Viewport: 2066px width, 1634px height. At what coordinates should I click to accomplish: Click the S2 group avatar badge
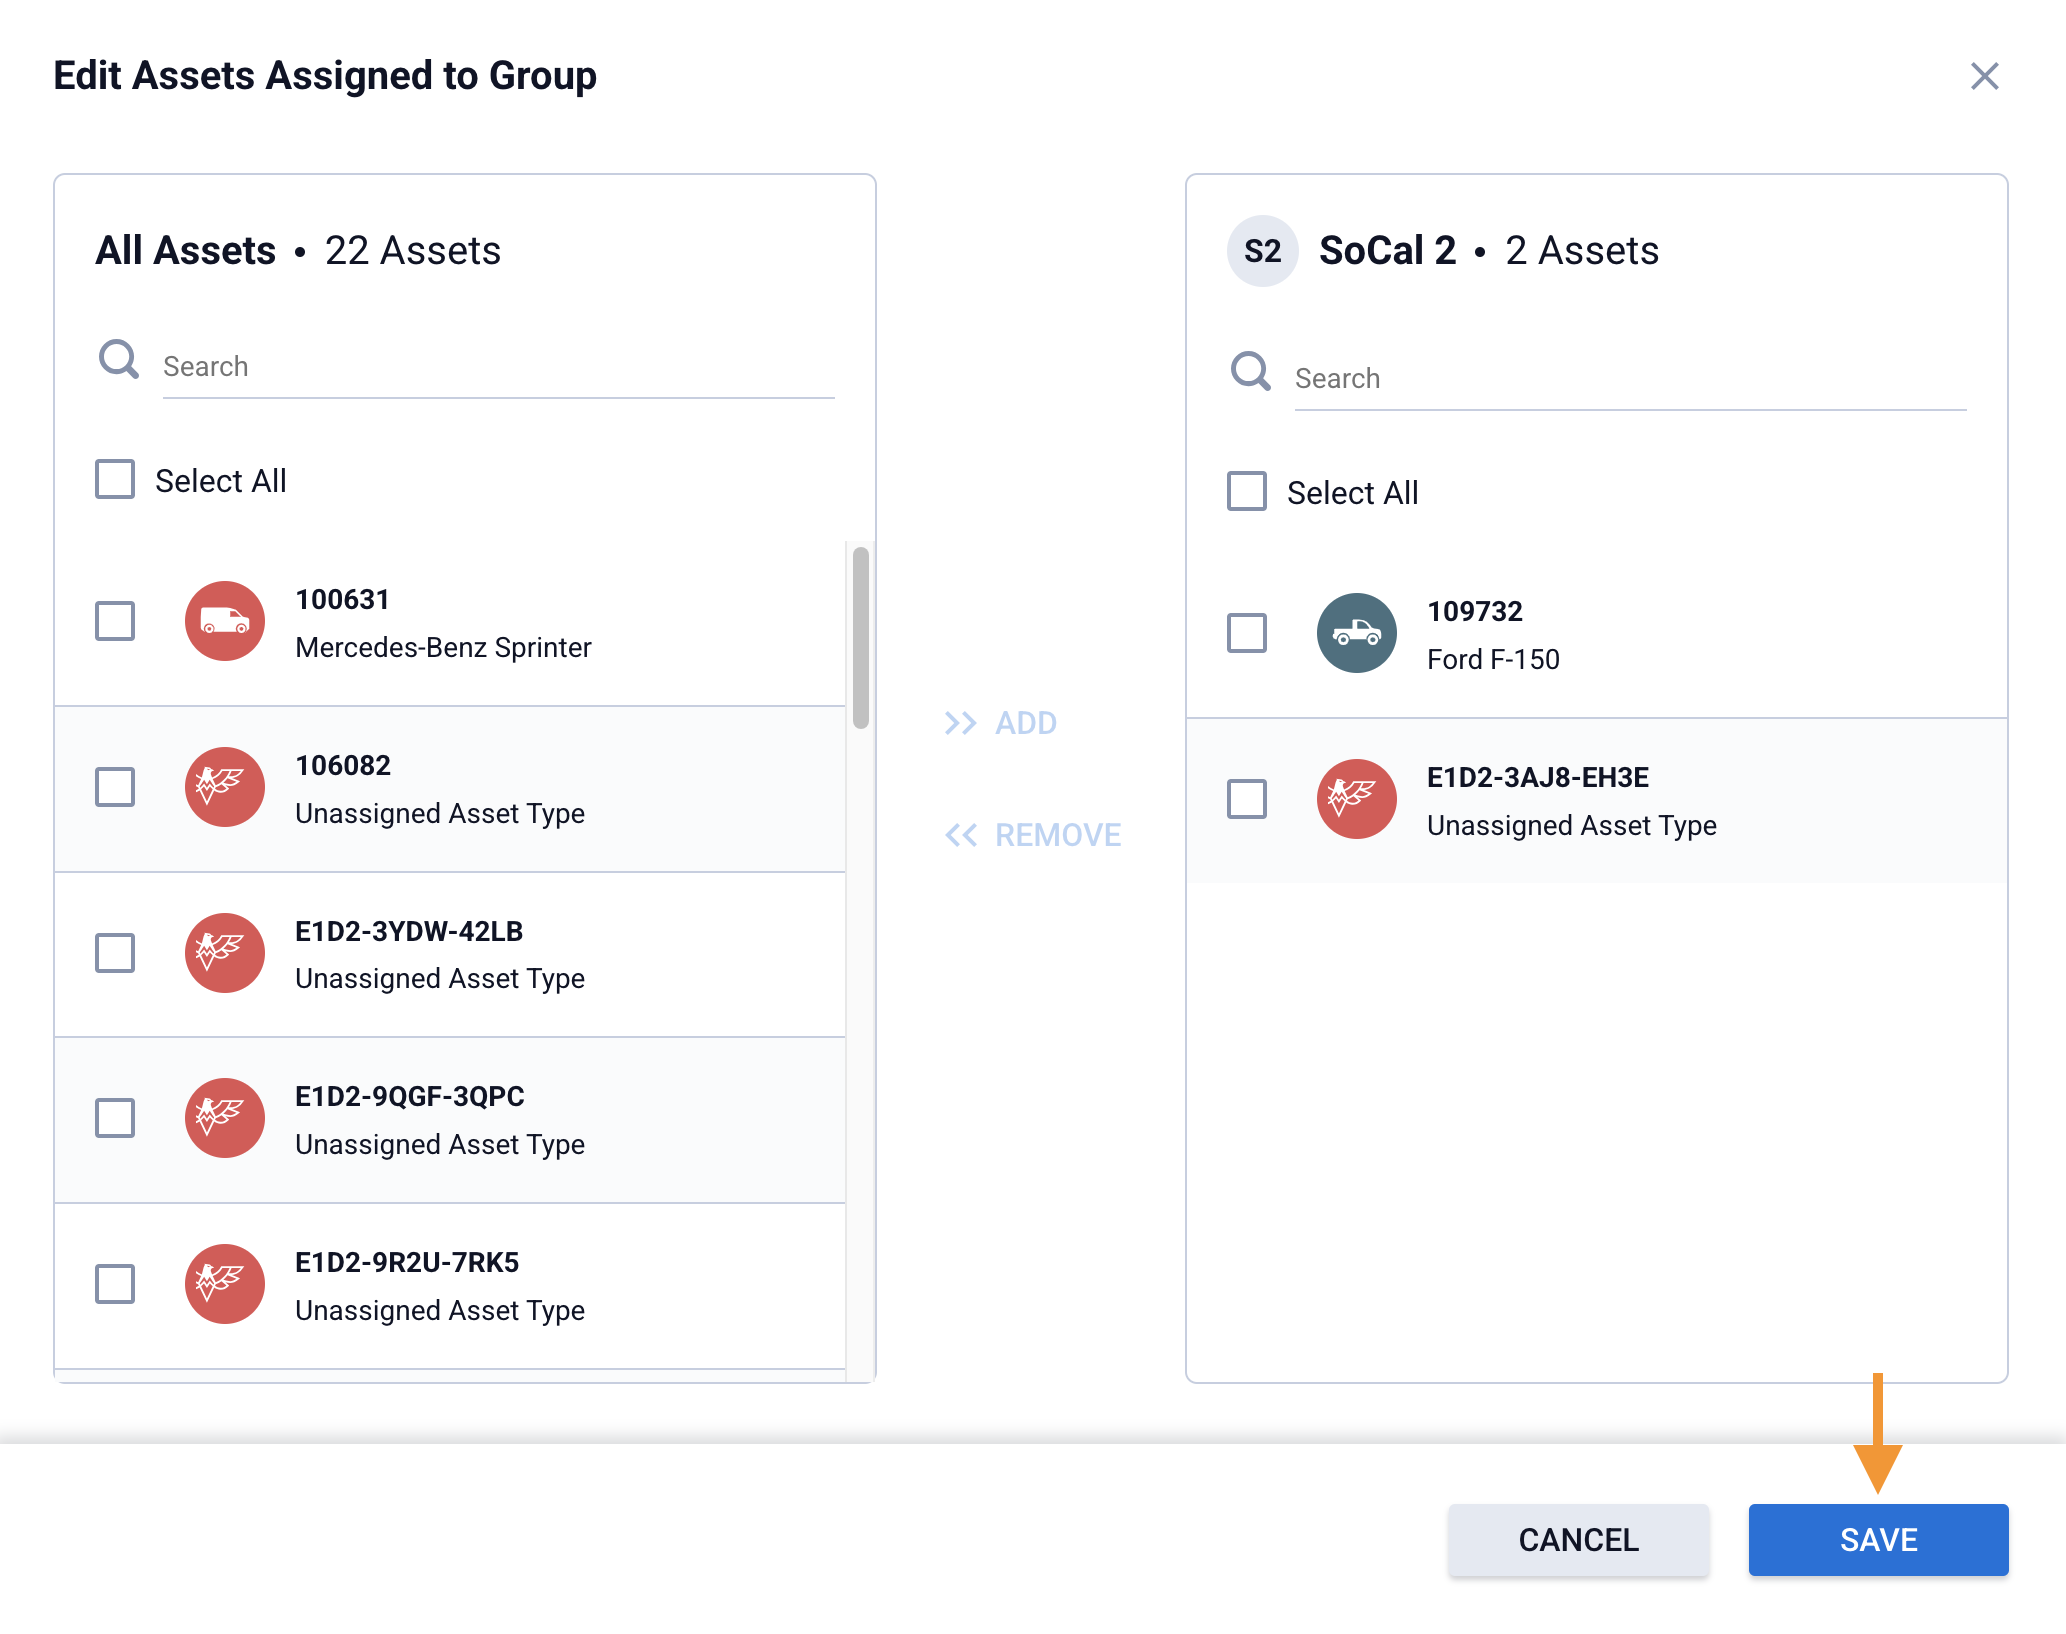(x=1262, y=251)
